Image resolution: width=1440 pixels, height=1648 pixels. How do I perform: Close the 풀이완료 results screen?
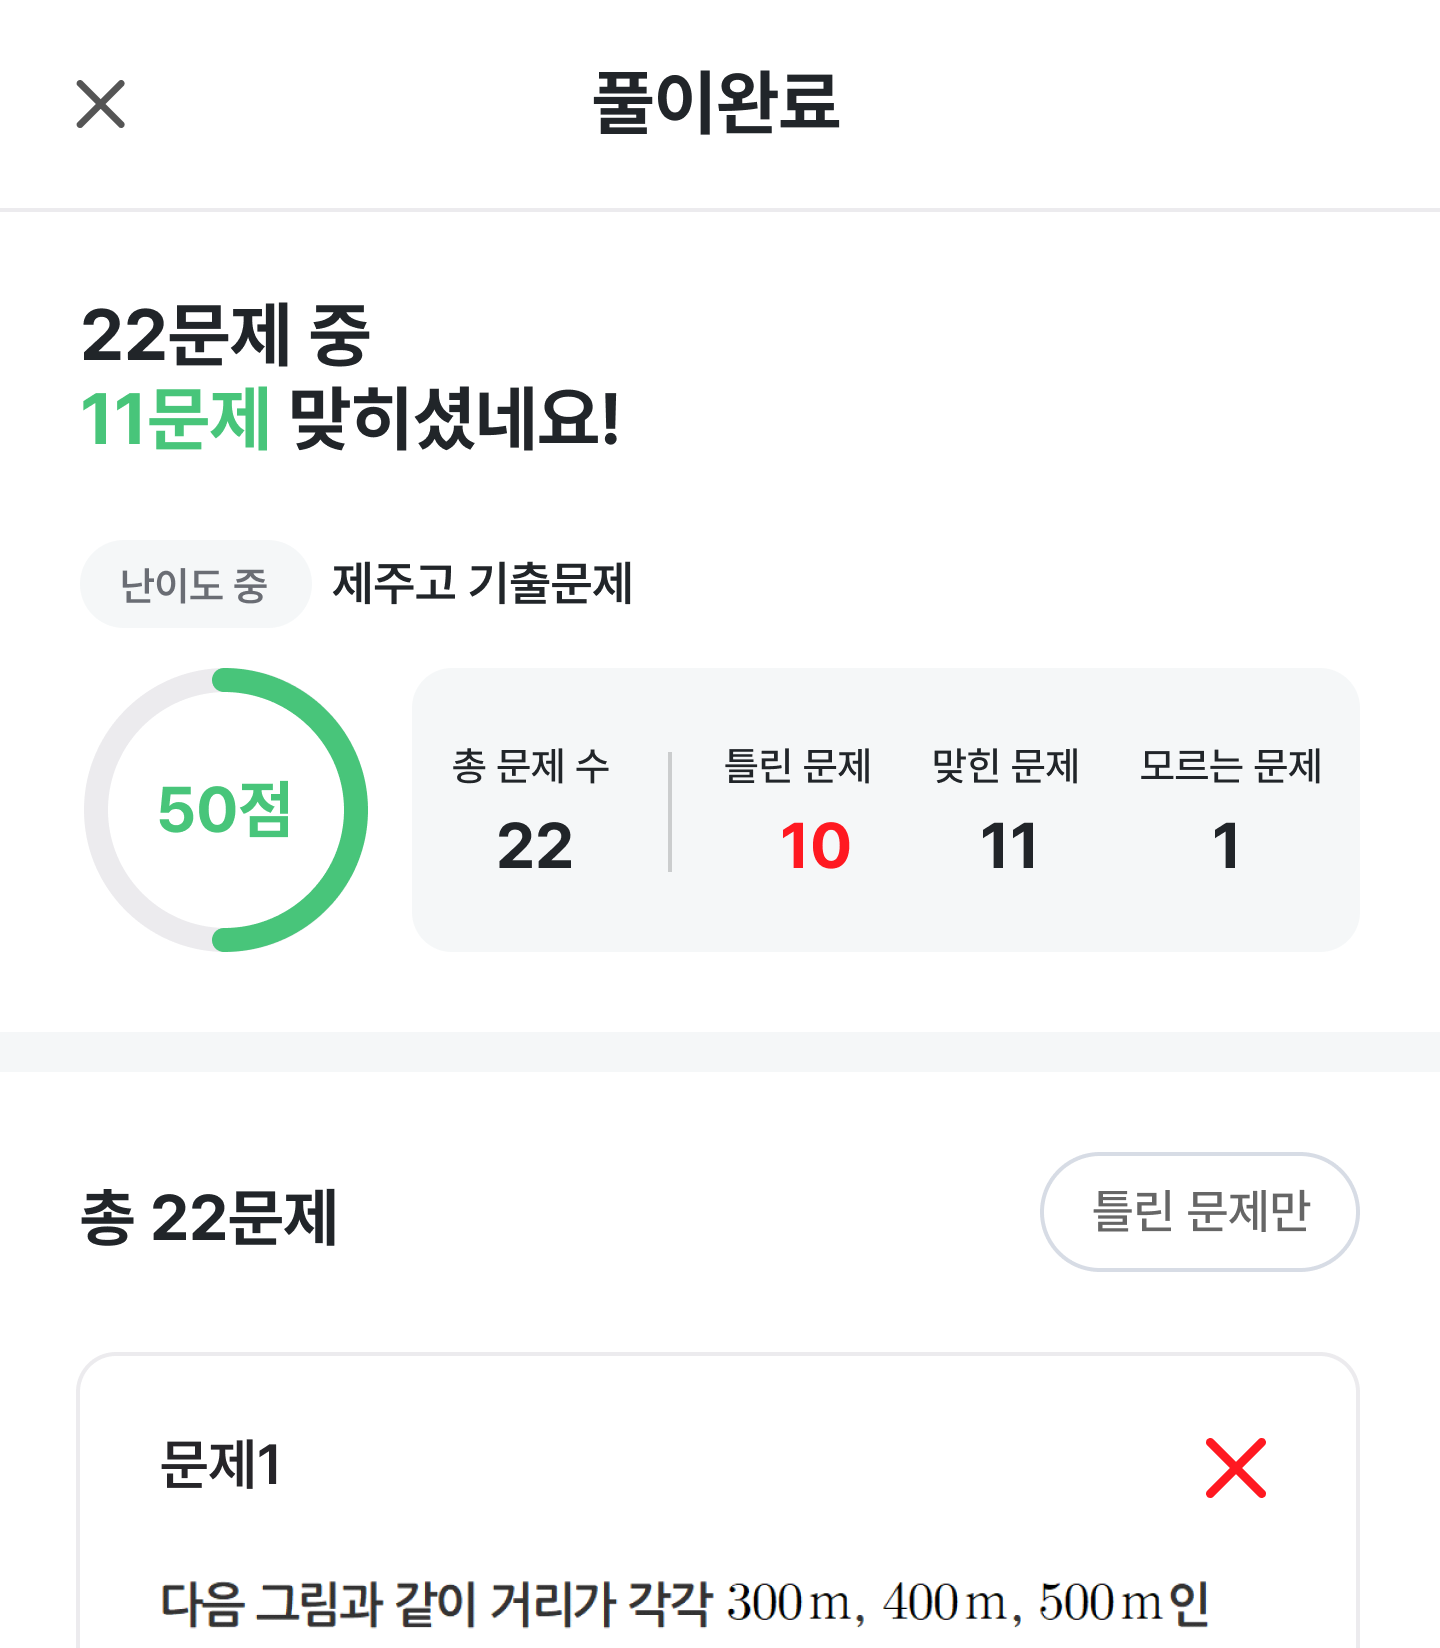pos(101,104)
